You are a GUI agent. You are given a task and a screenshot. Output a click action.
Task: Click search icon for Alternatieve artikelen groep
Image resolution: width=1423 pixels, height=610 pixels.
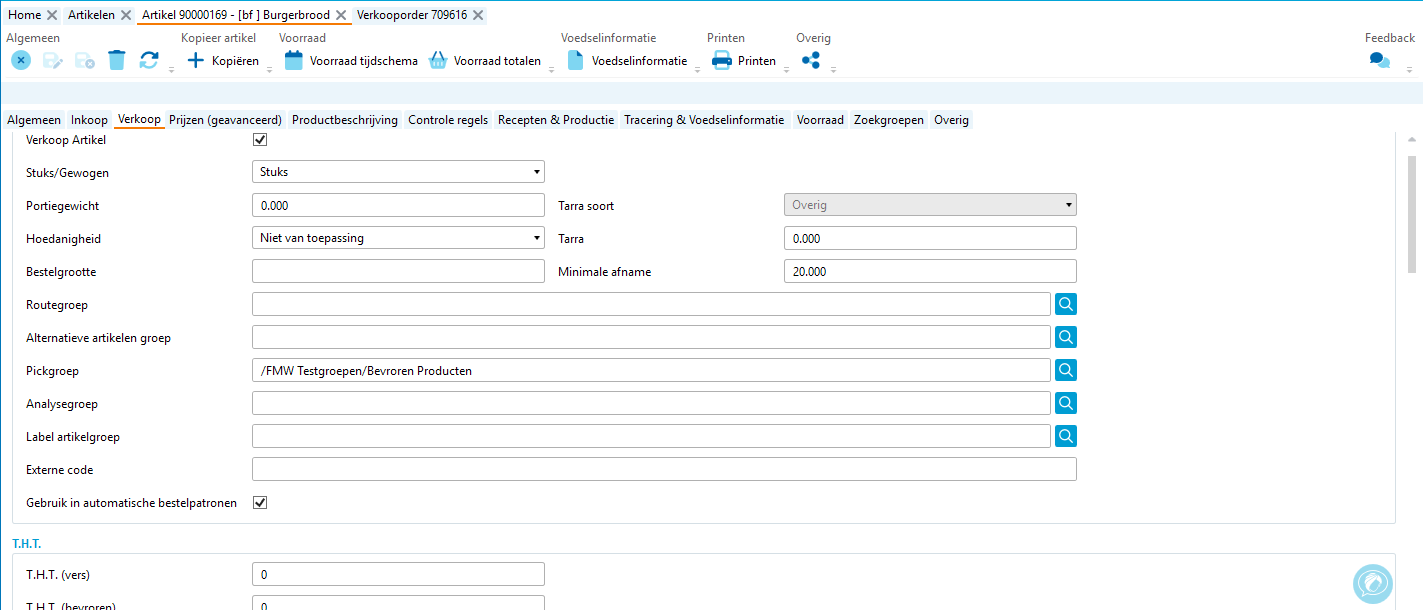point(1066,337)
